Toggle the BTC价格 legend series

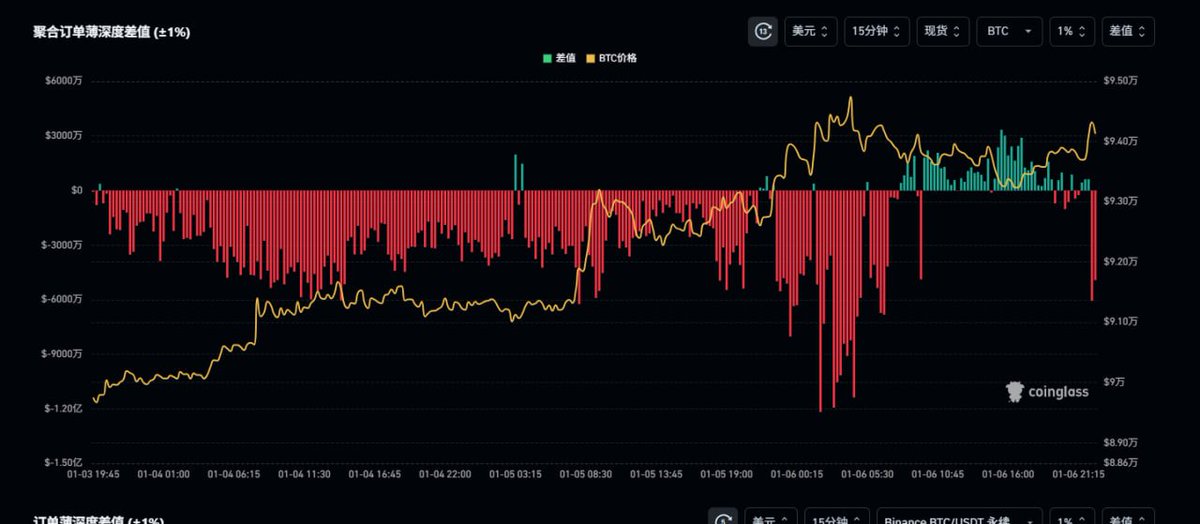point(610,58)
